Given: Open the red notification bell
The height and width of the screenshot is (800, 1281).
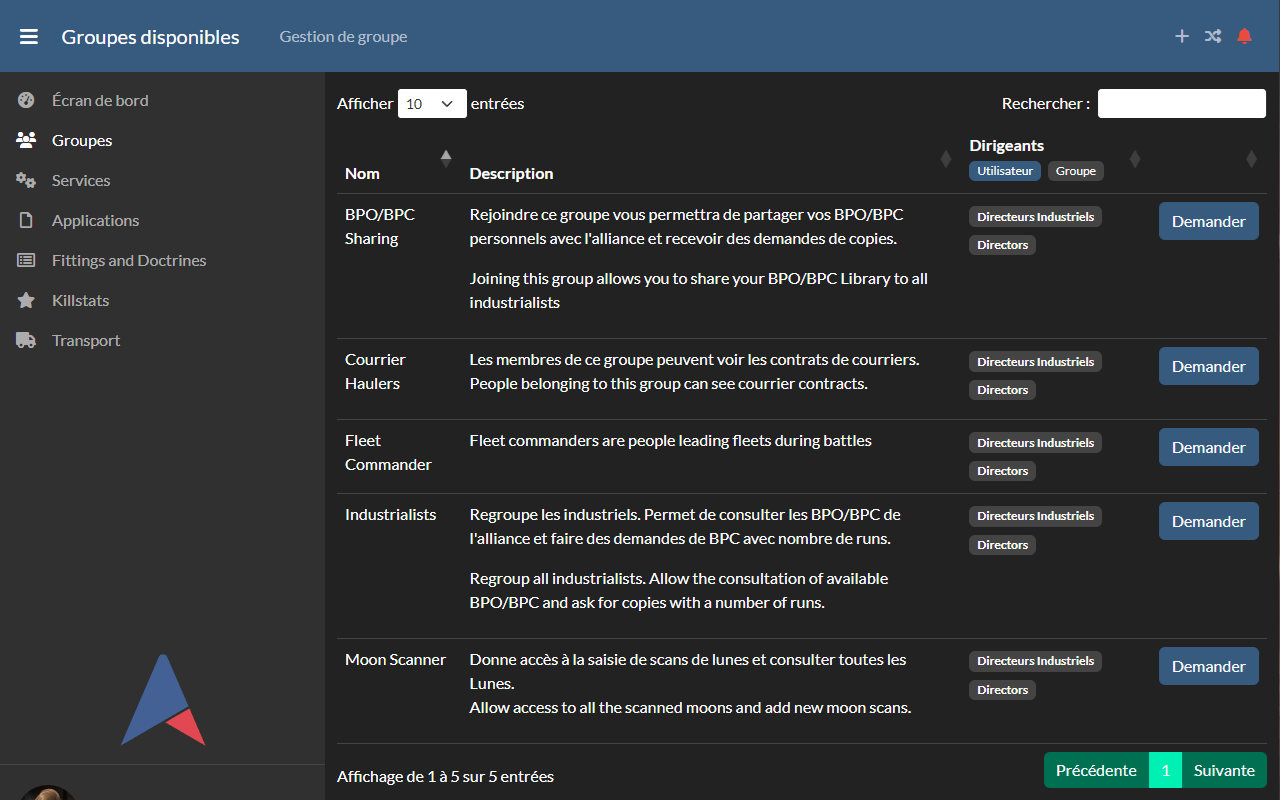Looking at the screenshot, I should (1244, 36).
